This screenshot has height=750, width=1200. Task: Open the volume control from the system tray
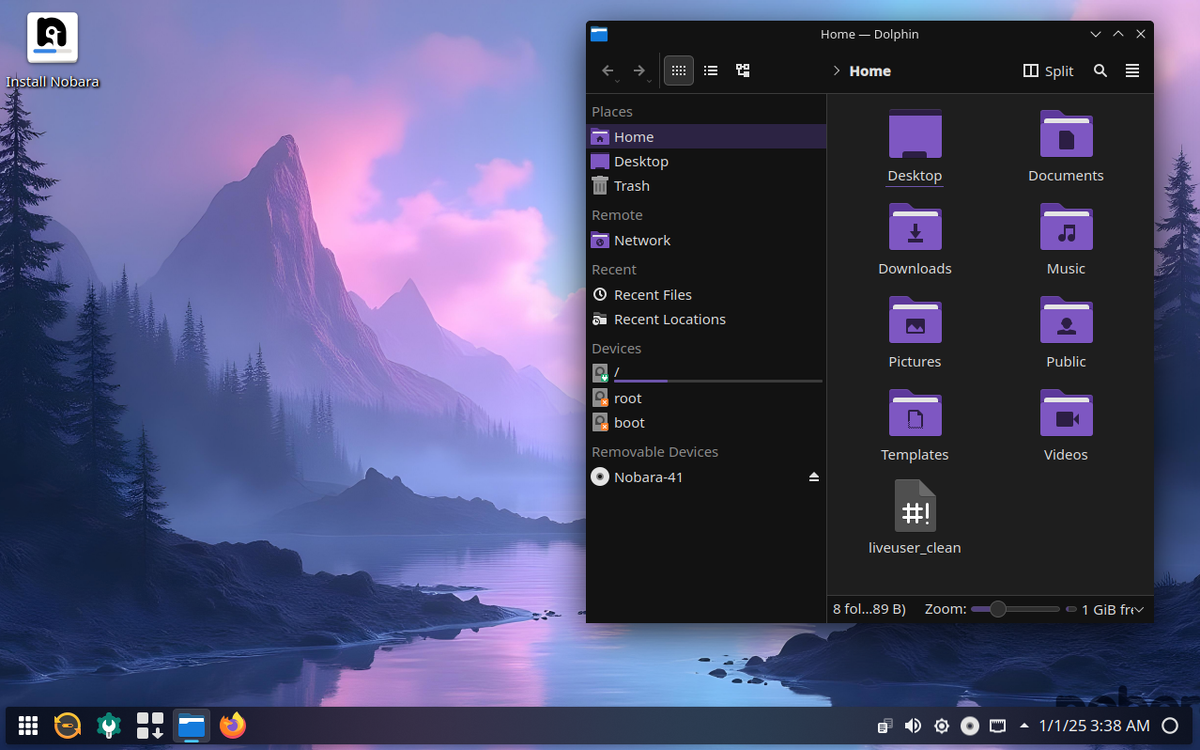click(x=913, y=725)
